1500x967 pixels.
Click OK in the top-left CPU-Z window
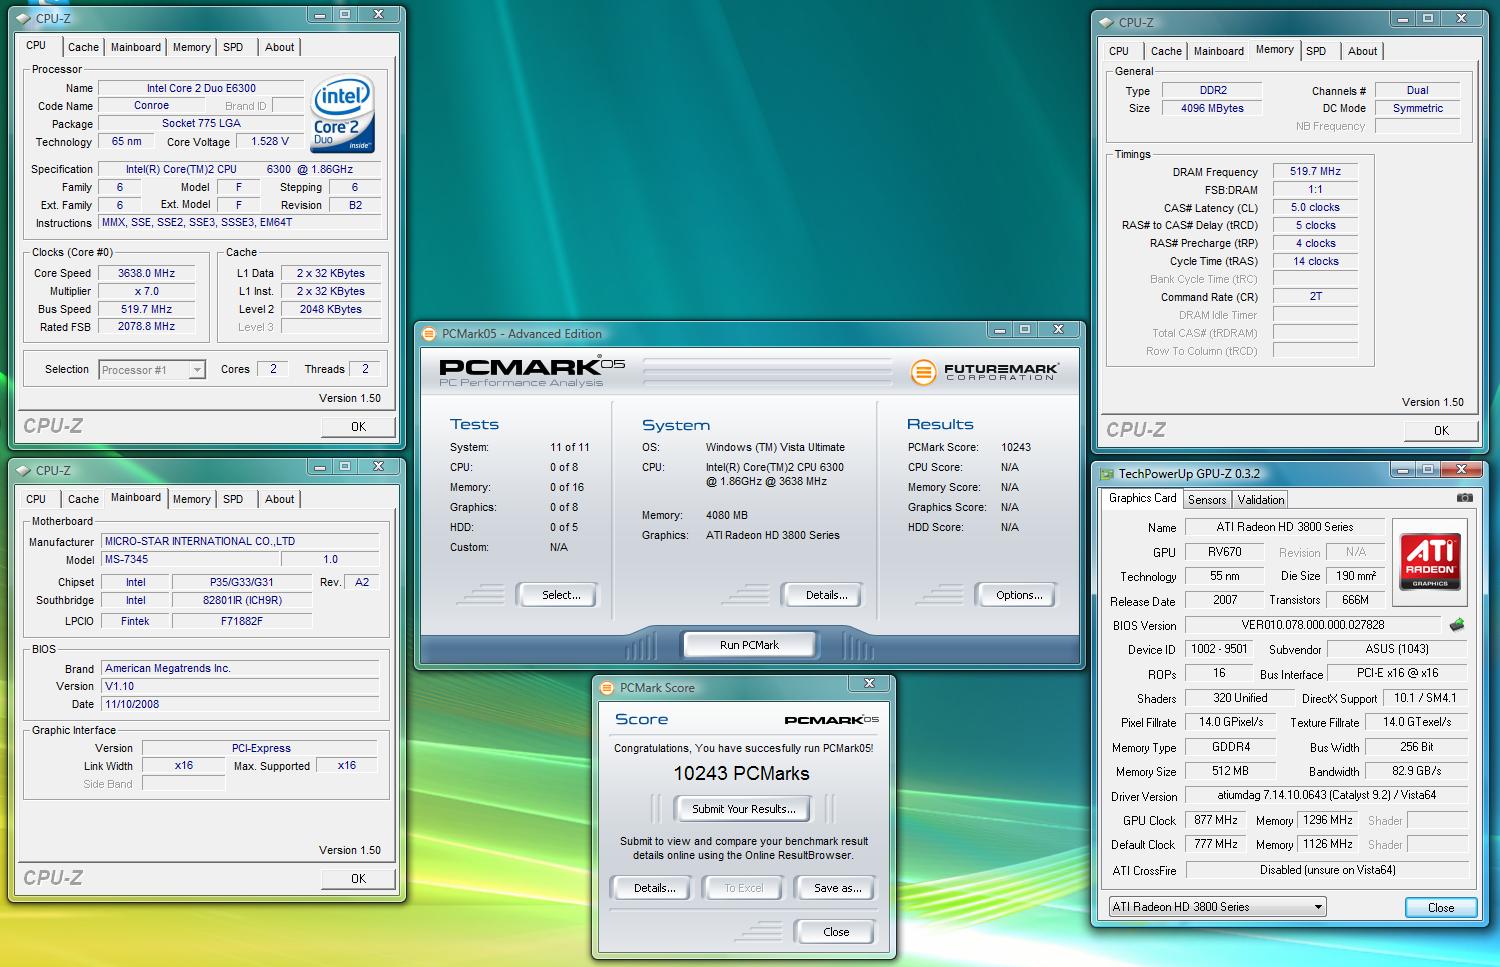pos(358,427)
